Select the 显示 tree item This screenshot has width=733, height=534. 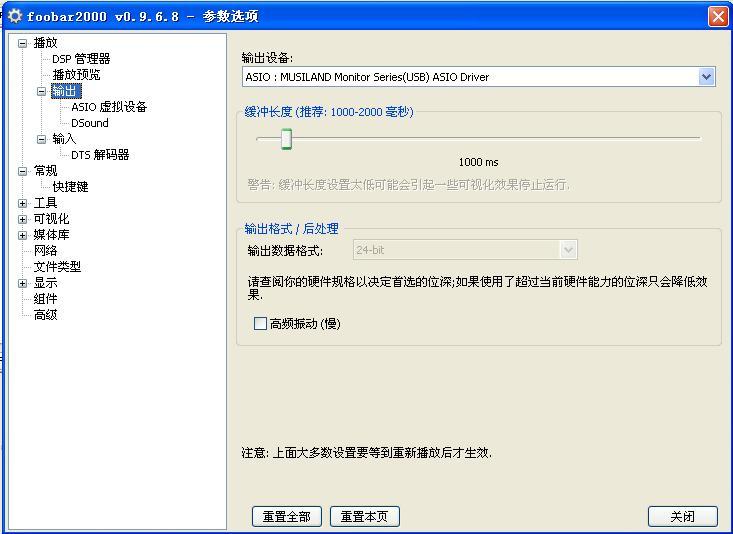click(x=45, y=282)
